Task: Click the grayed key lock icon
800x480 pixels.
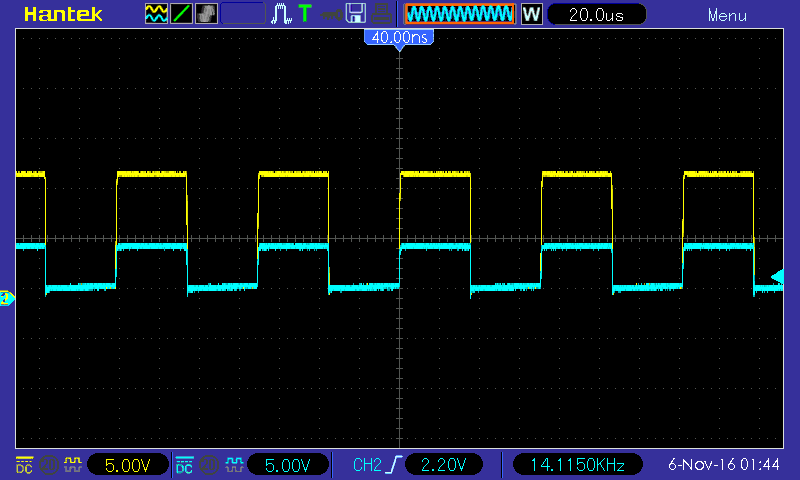Action: [331, 15]
